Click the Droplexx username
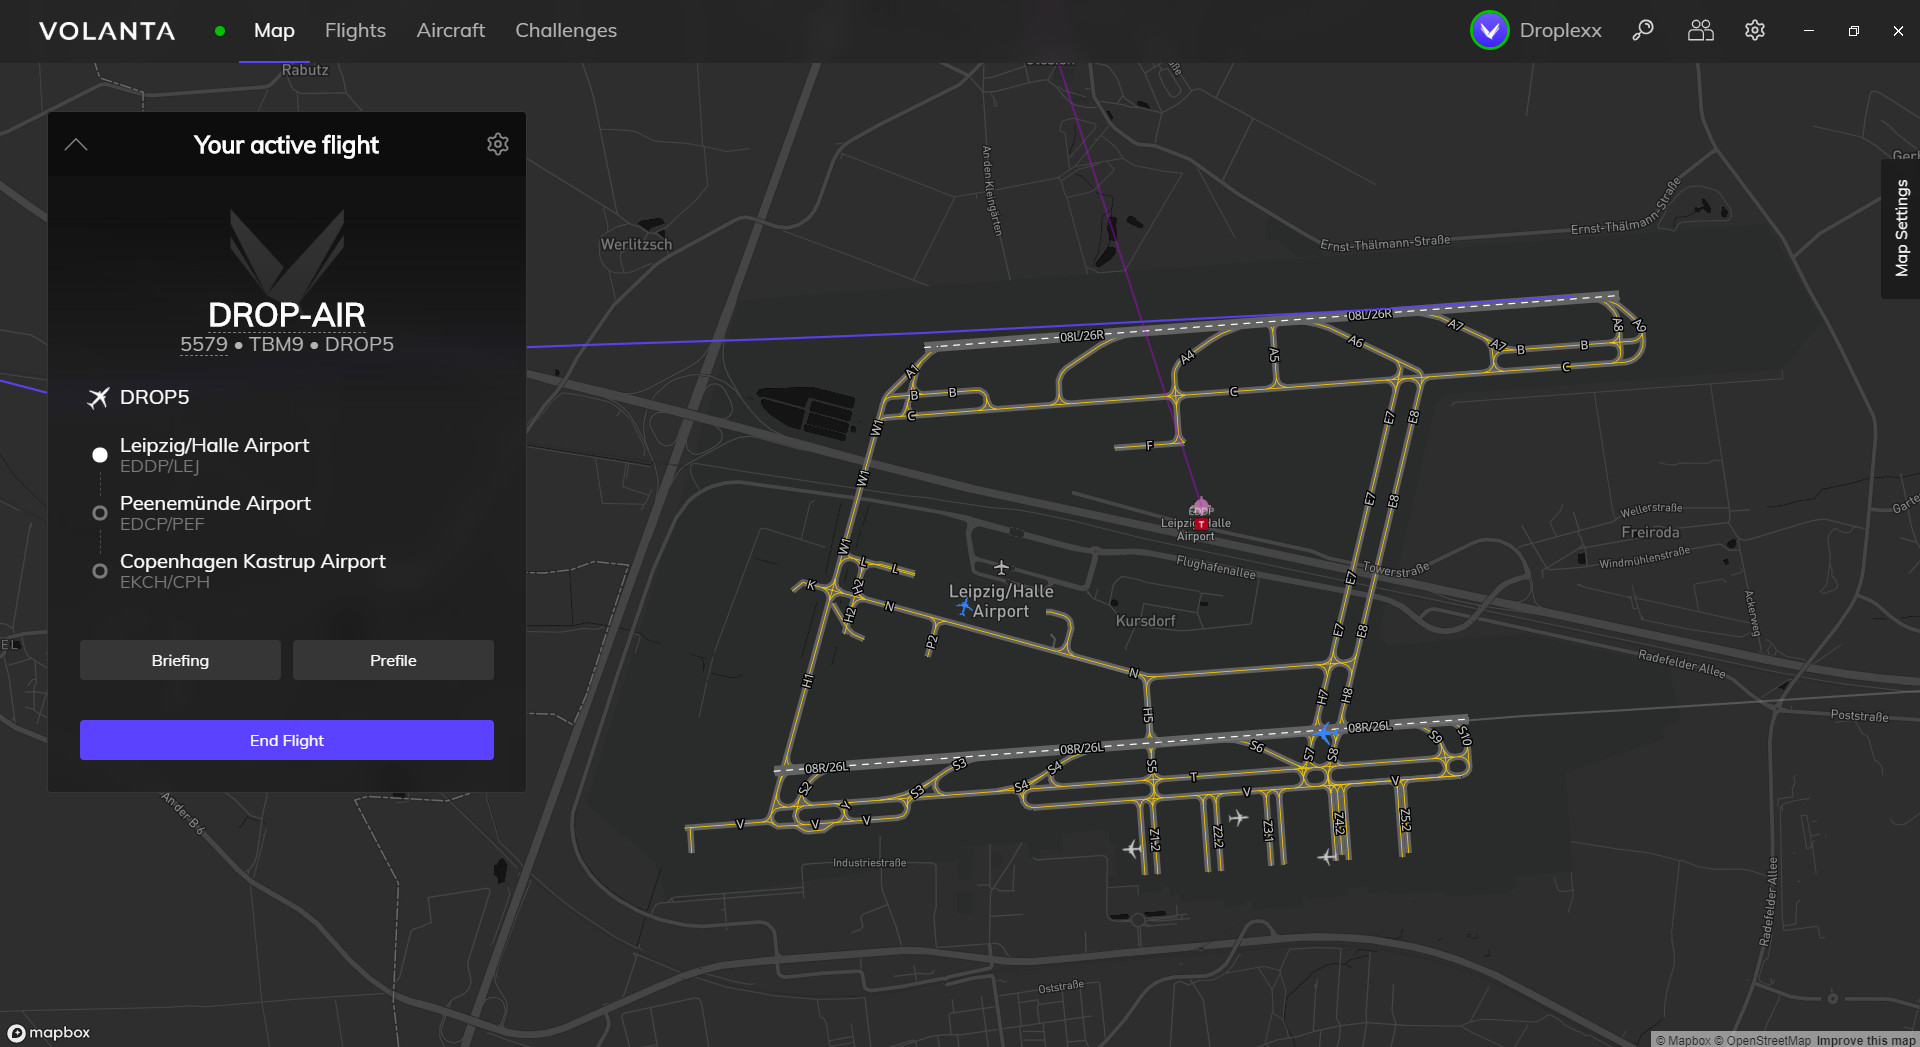The width and height of the screenshot is (1920, 1047). [1560, 31]
